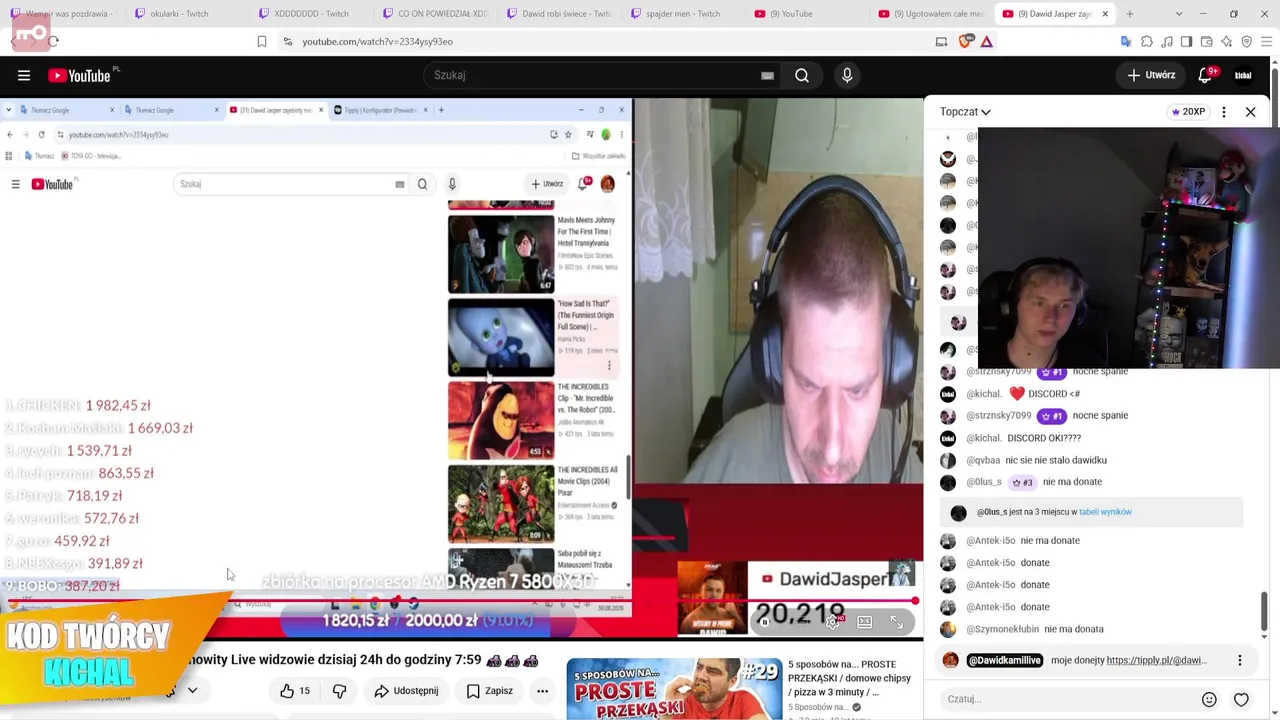
Task: Open emoji picker in chat input
Action: coord(1209,699)
